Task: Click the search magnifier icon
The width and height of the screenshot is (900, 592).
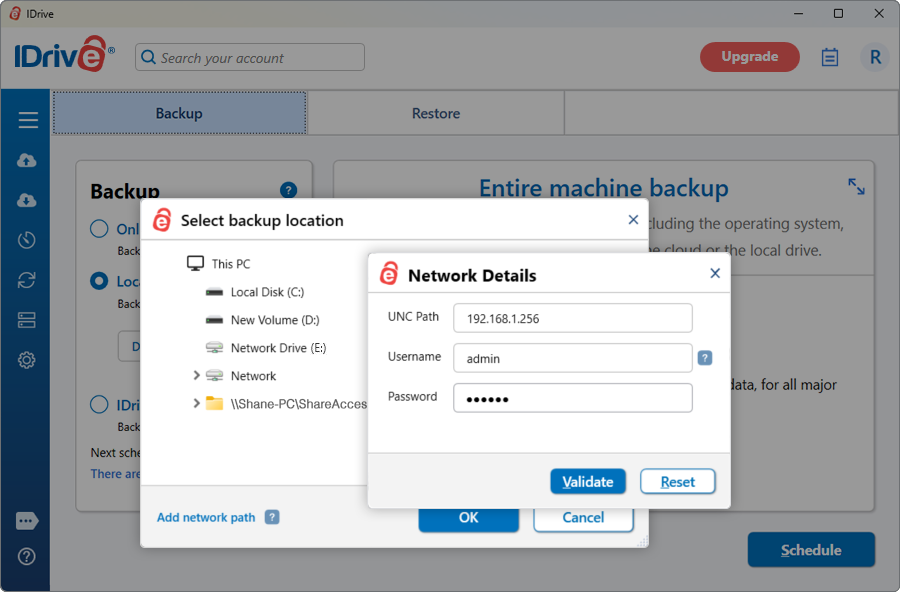Action: 148,57
